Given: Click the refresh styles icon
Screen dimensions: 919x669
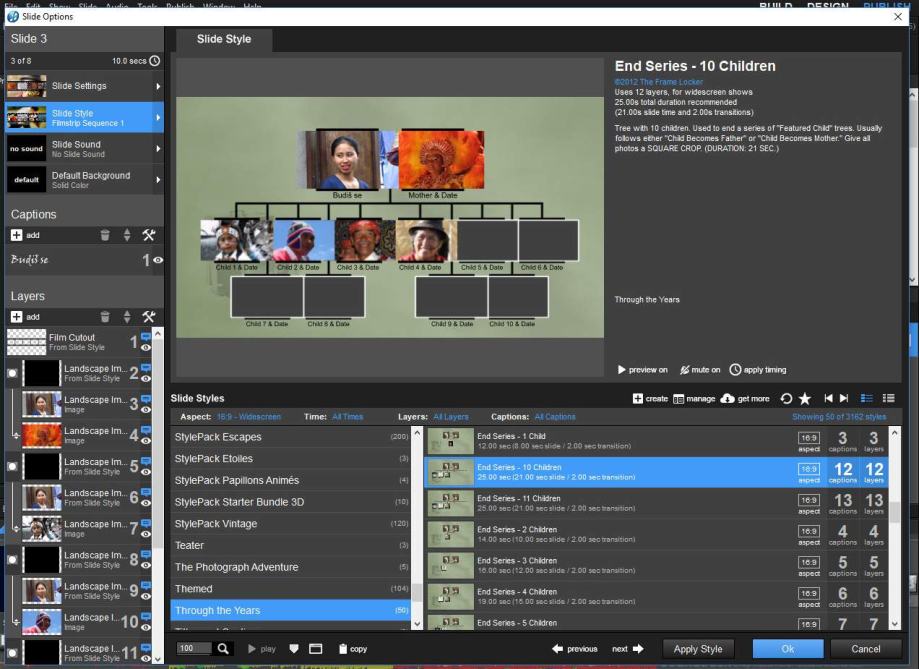Looking at the screenshot, I should click(786, 399).
